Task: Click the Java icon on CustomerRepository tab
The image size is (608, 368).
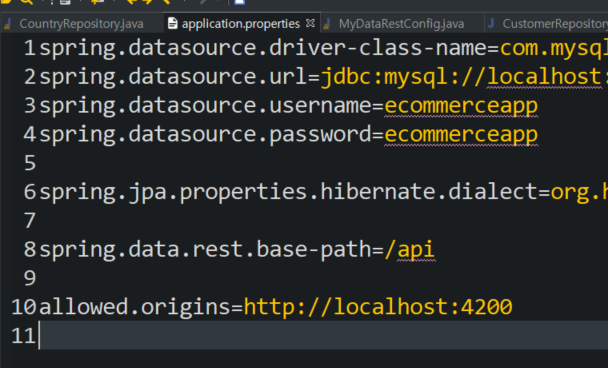Action: 491,24
